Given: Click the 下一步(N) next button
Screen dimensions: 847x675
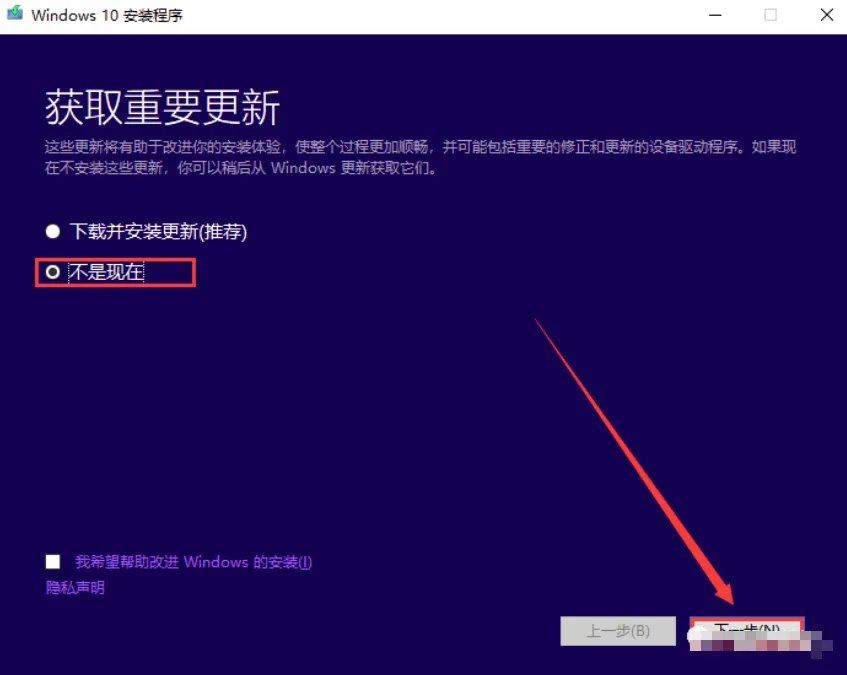Looking at the screenshot, I should pos(747,632).
